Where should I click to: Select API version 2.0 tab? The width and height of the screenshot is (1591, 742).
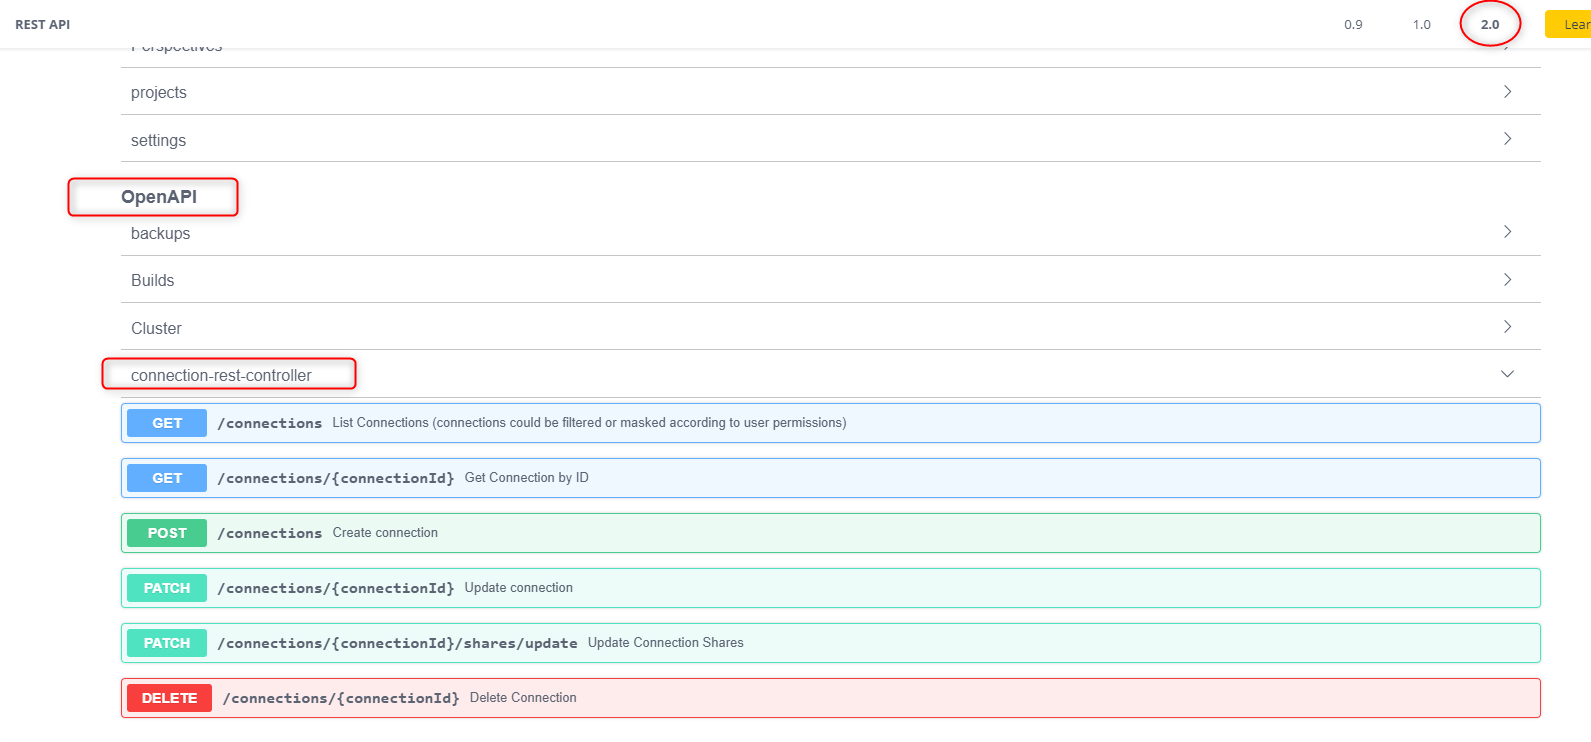[1489, 25]
